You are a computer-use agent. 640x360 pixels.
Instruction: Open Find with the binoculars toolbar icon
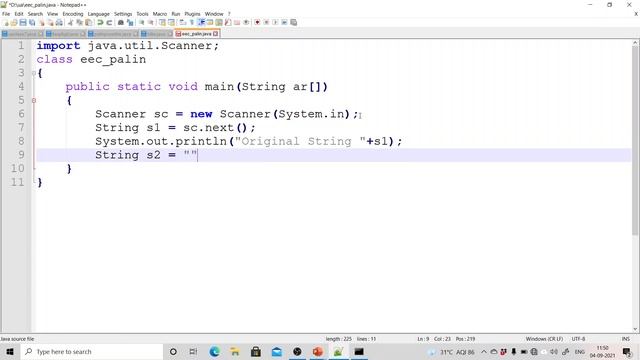121,22
